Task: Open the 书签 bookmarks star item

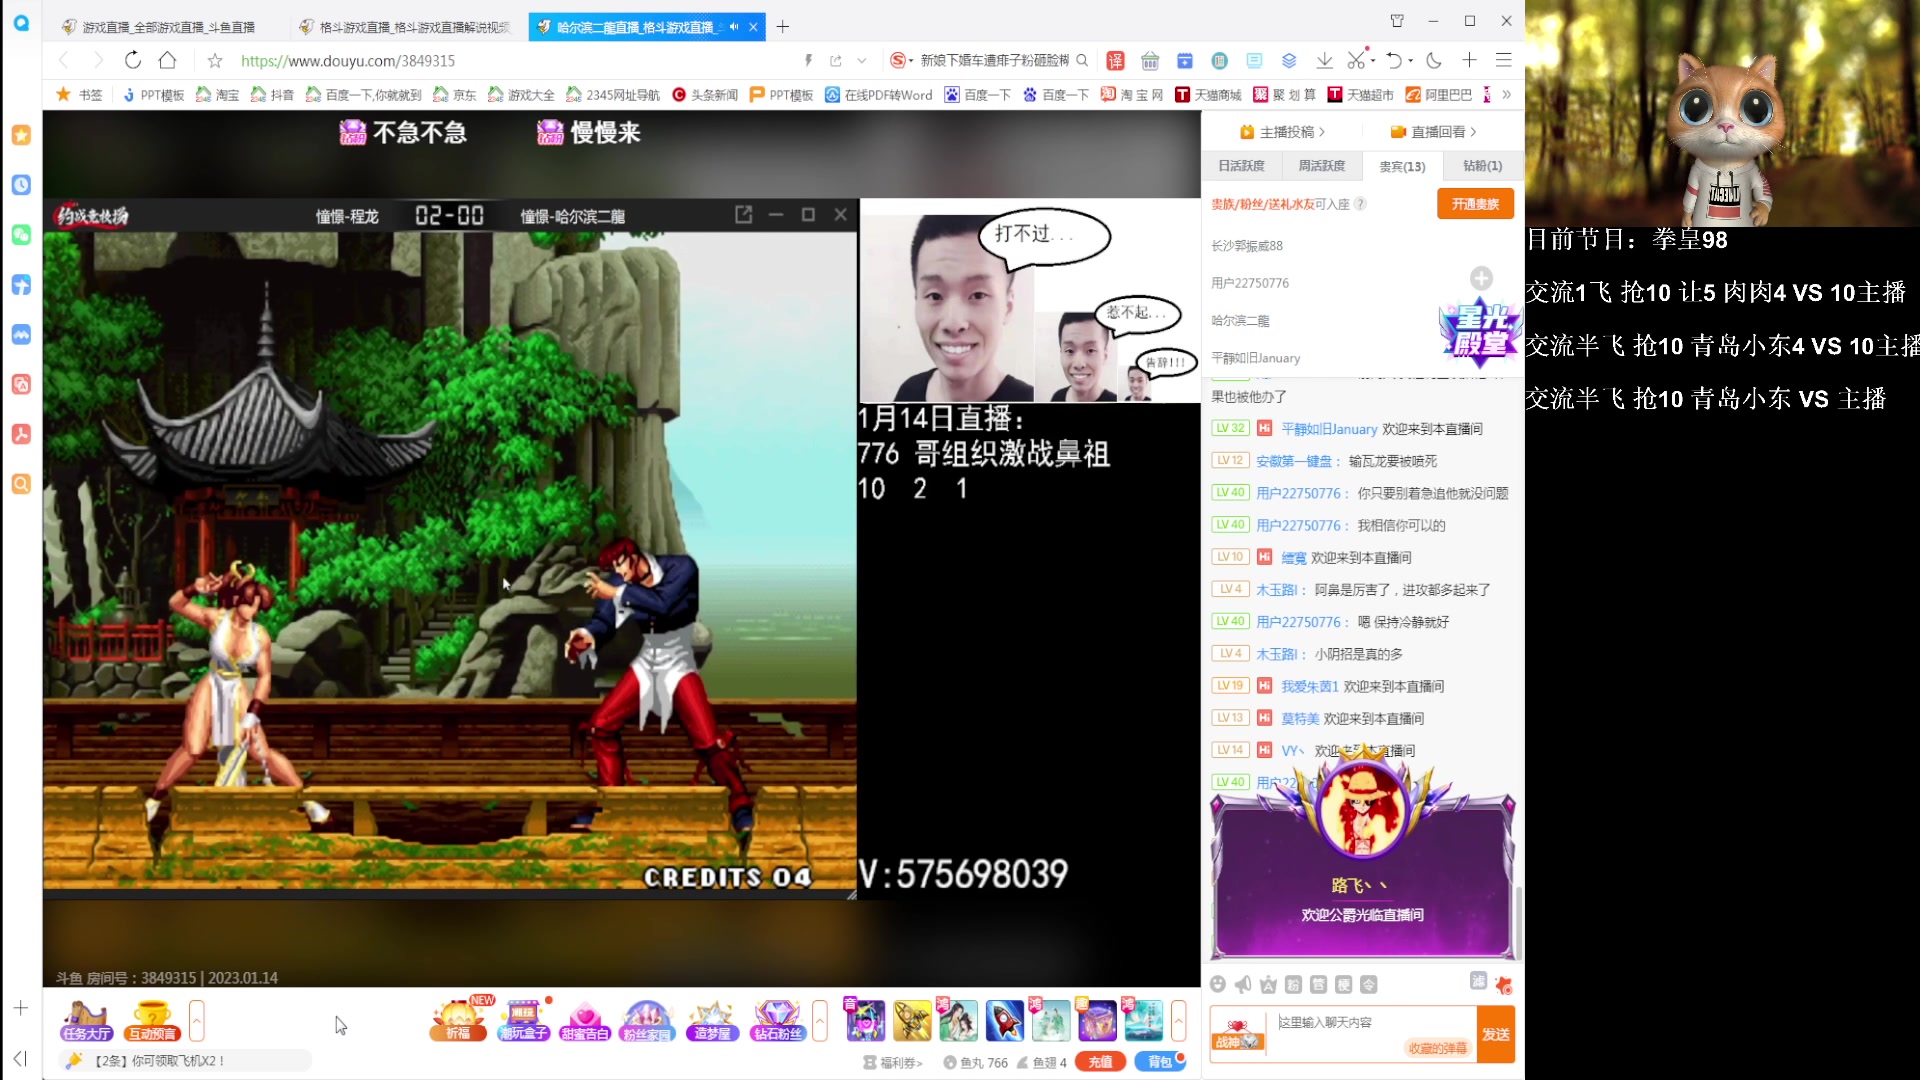Action: [x=79, y=95]
